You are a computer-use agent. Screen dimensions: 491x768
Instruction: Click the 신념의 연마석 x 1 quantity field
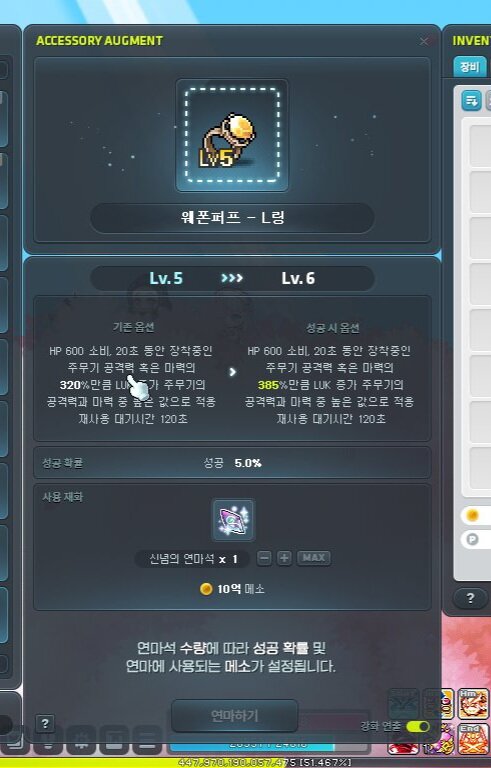point(193,559)
